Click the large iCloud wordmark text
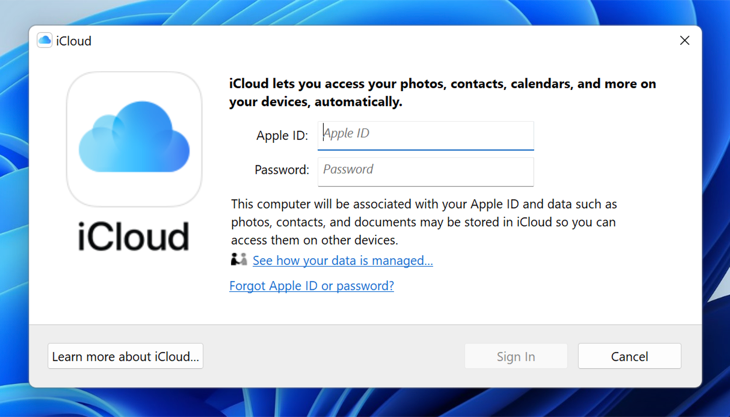730x417 pixels. pyautogui.click(x=134, y=236)
